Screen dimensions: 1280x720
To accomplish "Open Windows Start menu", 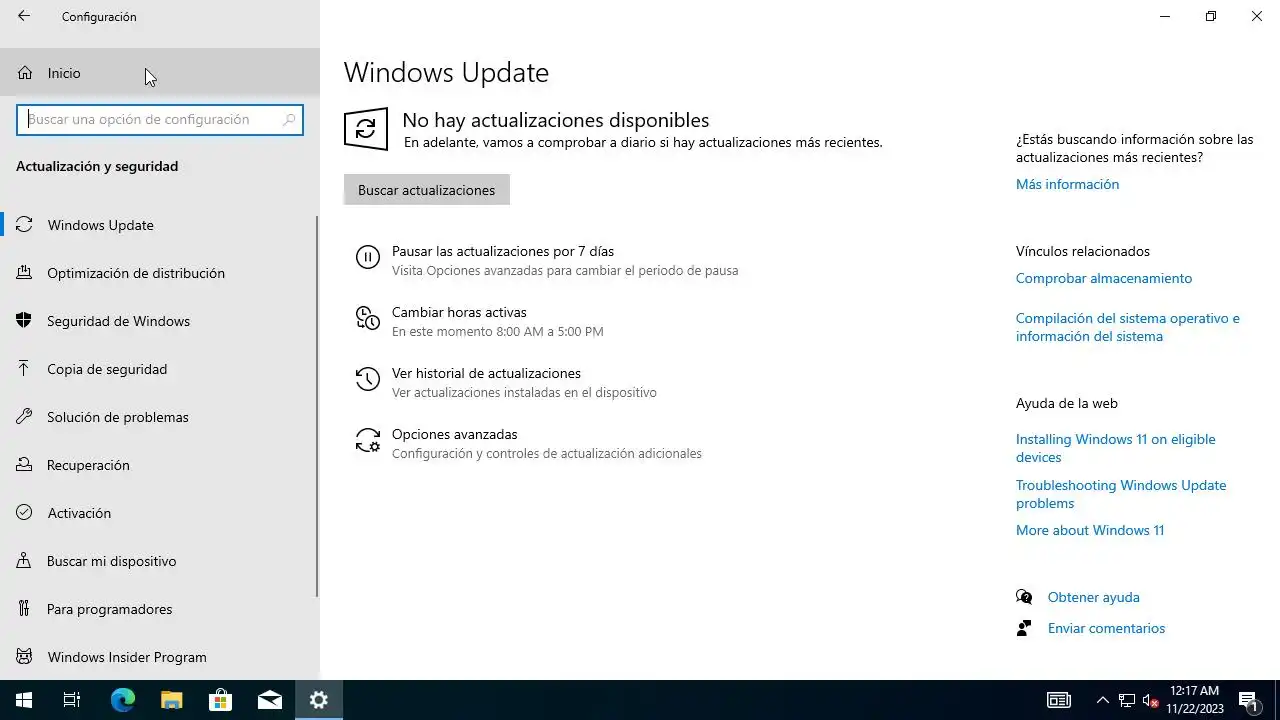I will tap(24, 700).
